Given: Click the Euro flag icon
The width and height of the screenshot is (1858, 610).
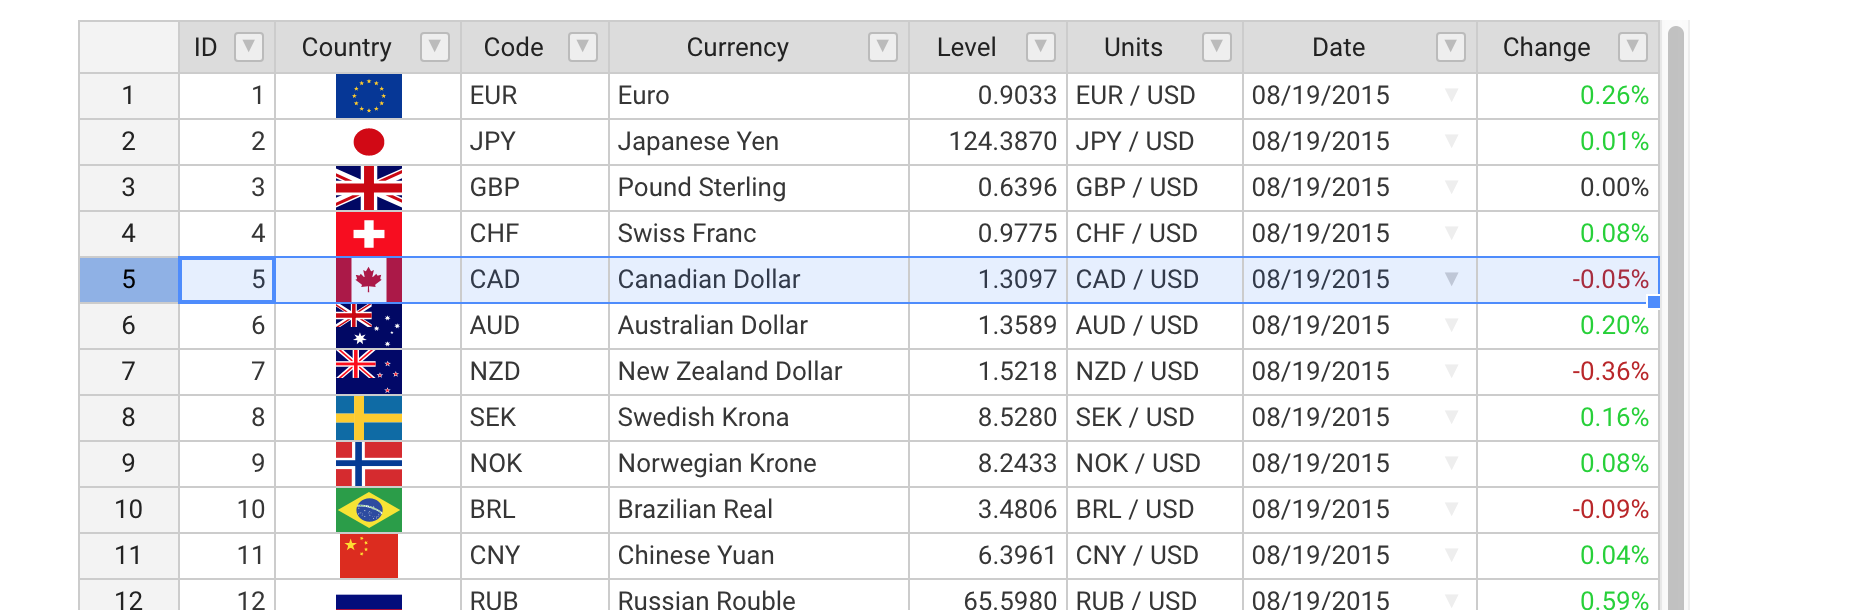Looking at the screenshot, I should pos(369,96).
